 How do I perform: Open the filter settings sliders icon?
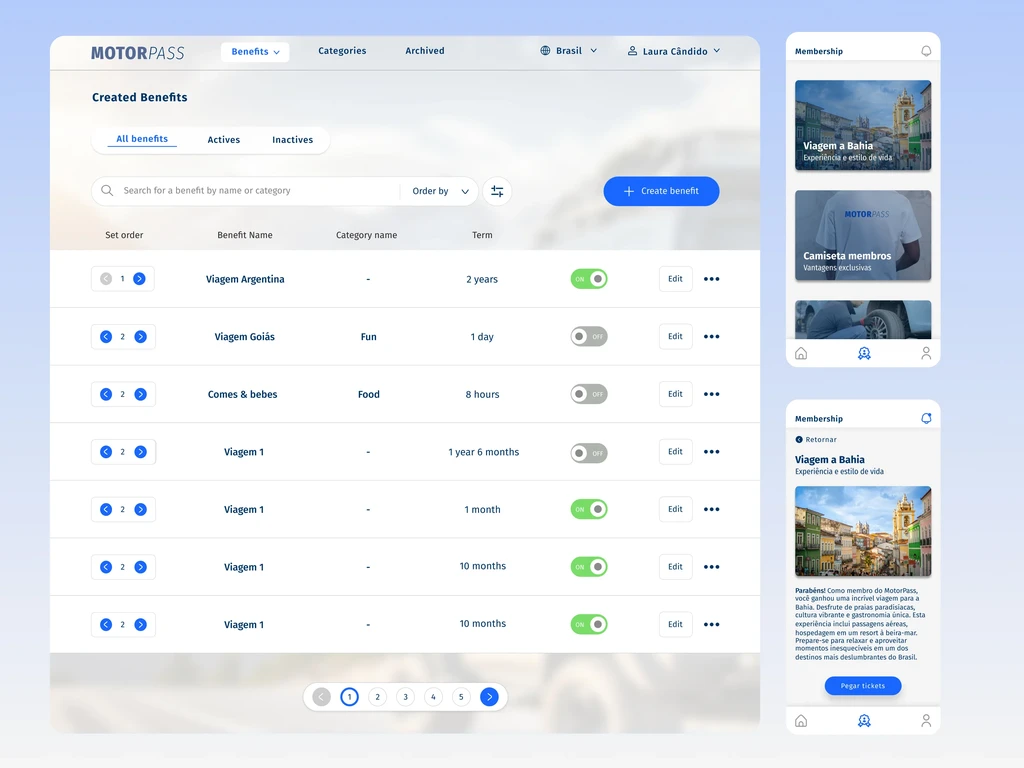pos(497,191)
